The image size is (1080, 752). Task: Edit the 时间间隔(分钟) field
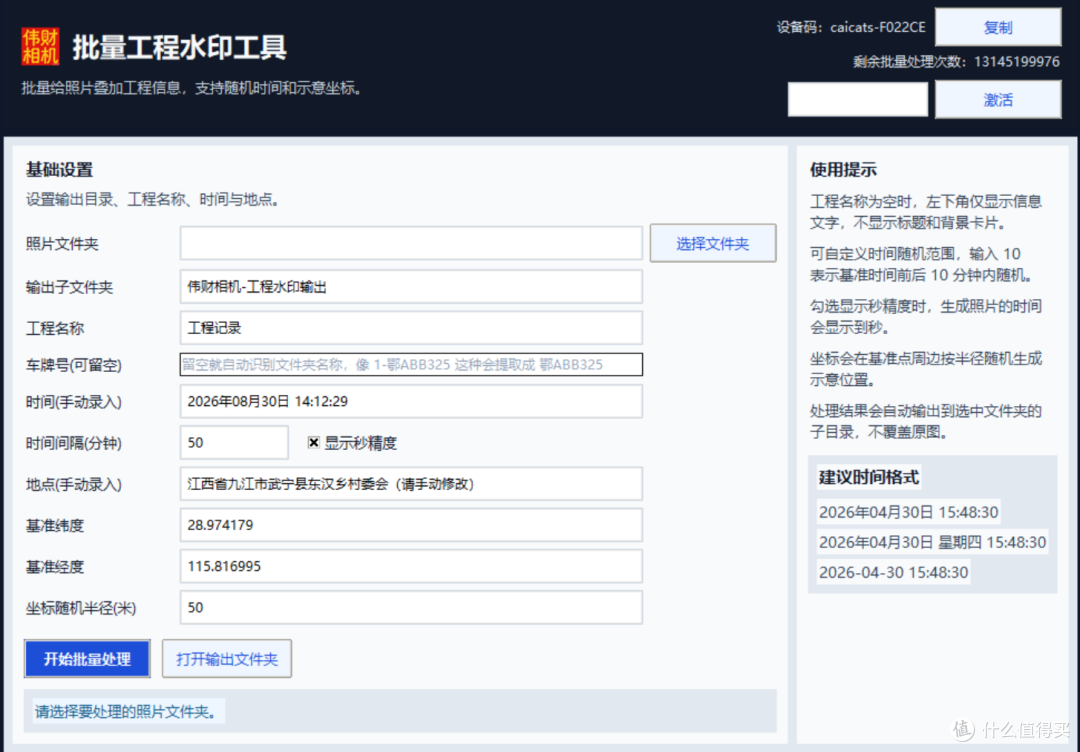[234, 443]
